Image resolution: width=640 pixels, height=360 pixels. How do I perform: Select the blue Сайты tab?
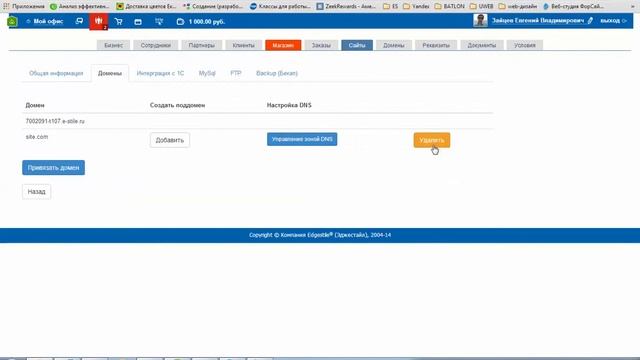[x=357, y=45]
